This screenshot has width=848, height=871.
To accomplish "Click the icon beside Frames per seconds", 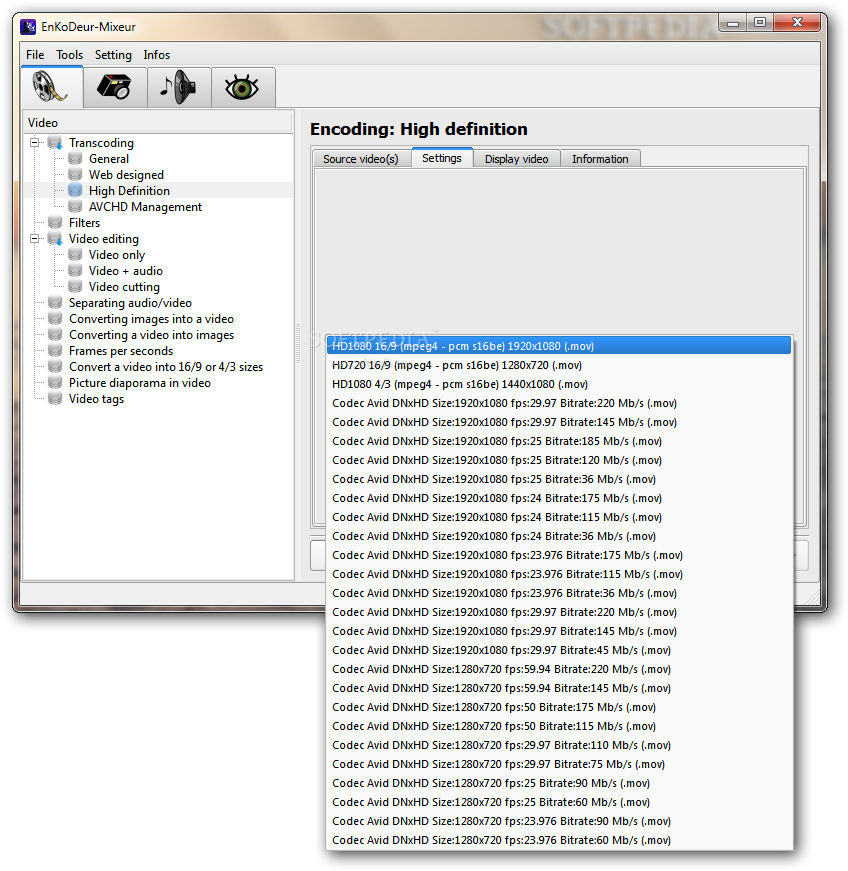I will click(55, 351).
